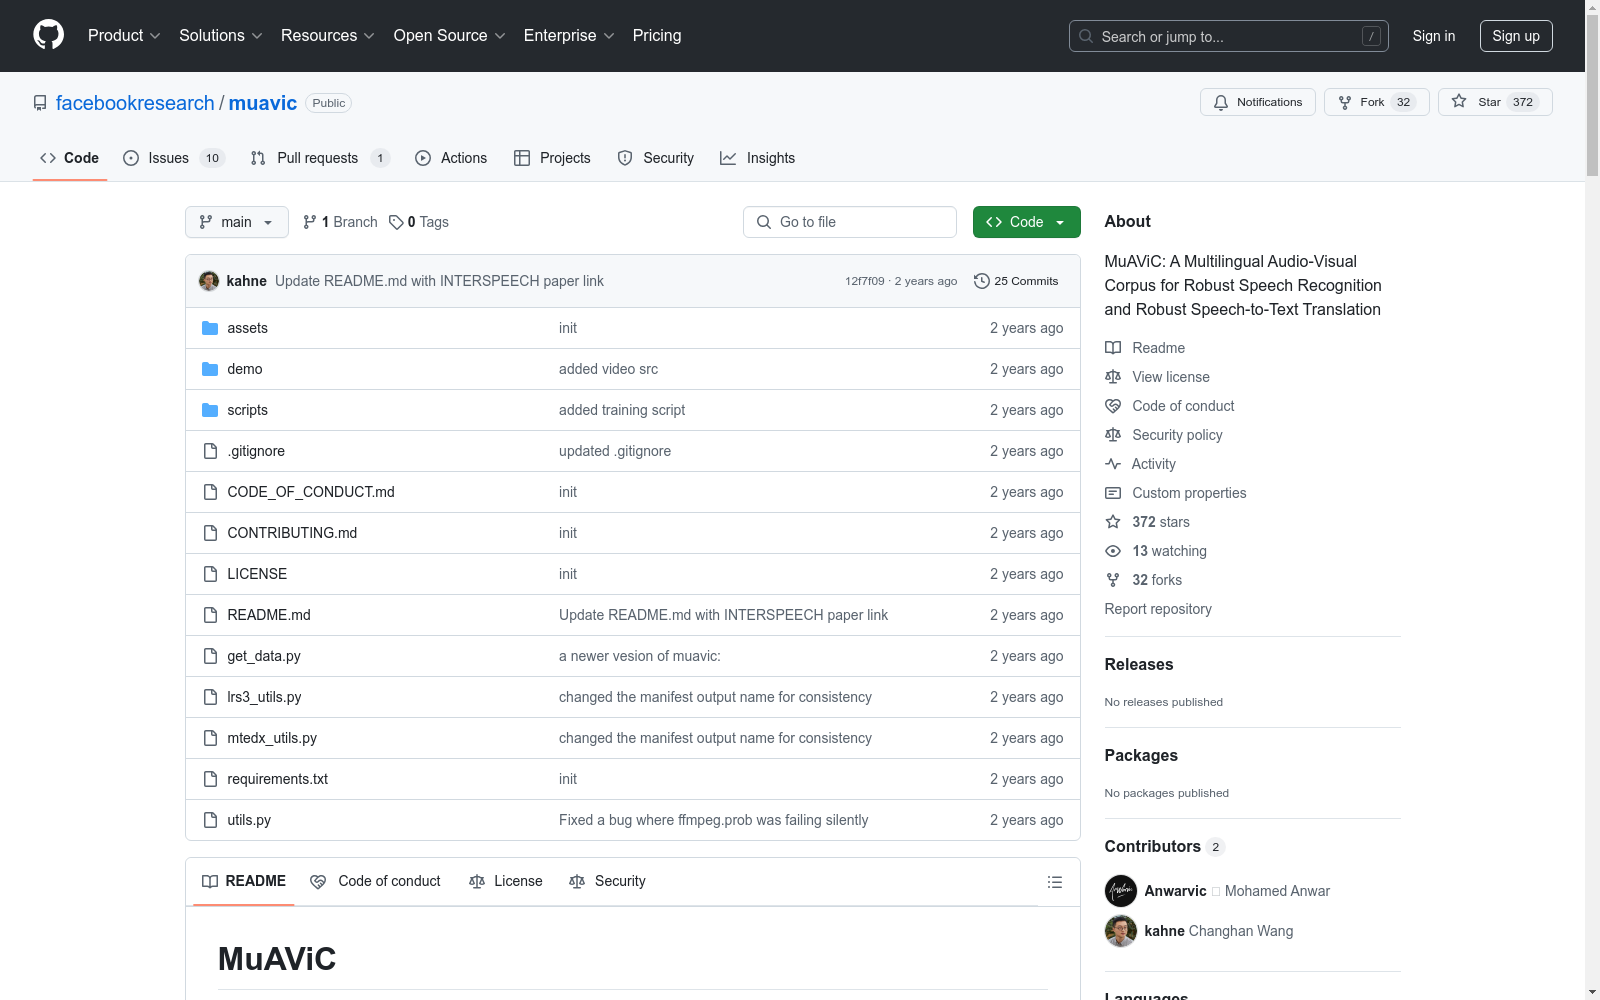Open the 25 Commits history link
Screen dimensions: 1600x1000
point(1016,281)
